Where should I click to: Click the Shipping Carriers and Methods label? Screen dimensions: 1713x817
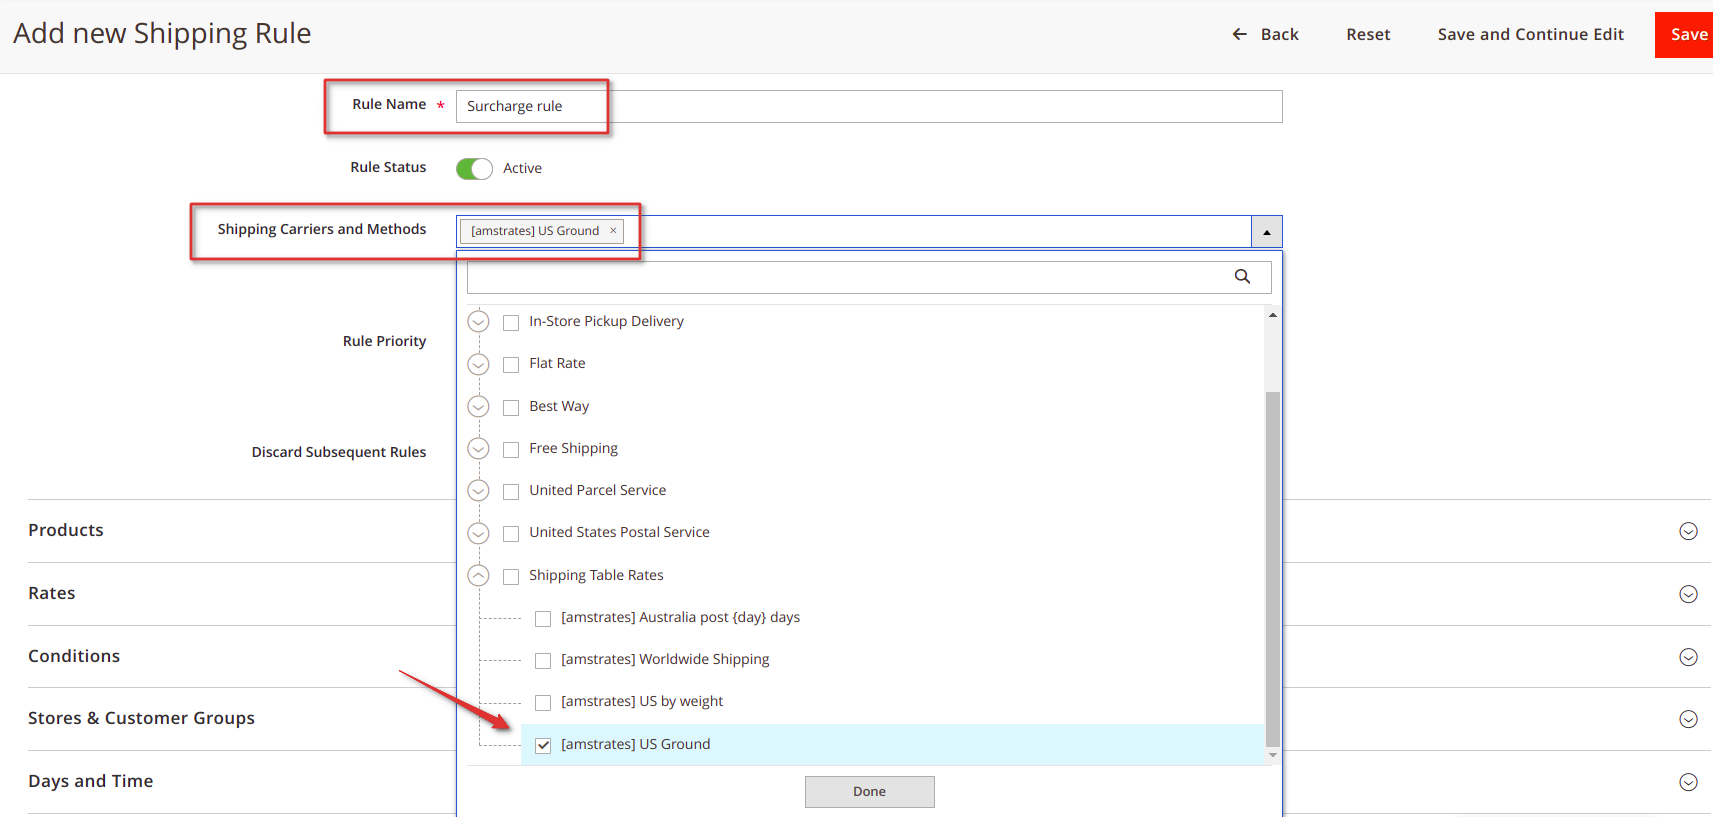[x=322, y=229]
